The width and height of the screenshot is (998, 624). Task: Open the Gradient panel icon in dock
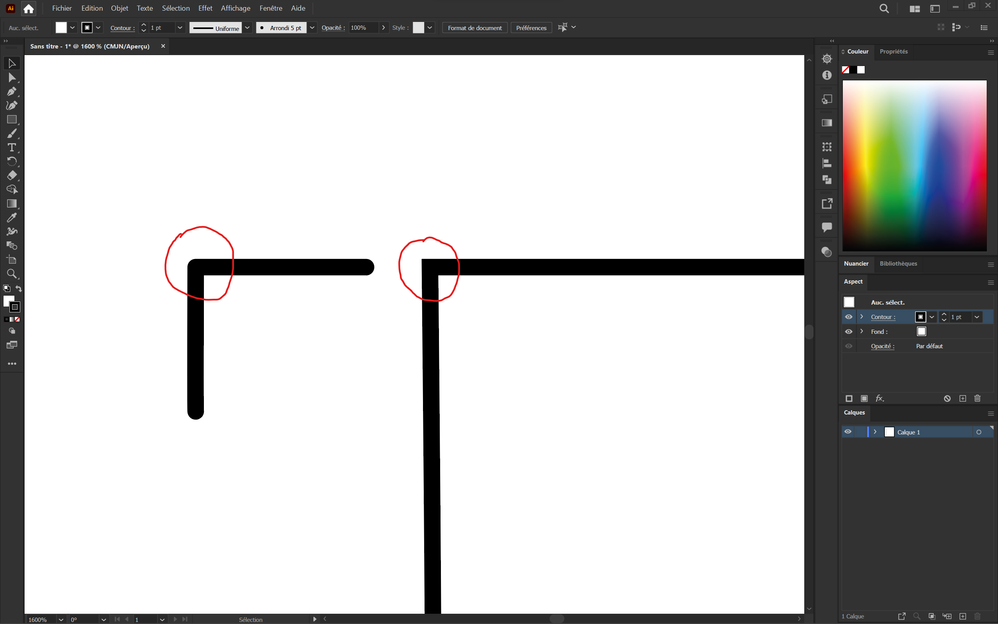pyautogui.click(x=827, y=123)
